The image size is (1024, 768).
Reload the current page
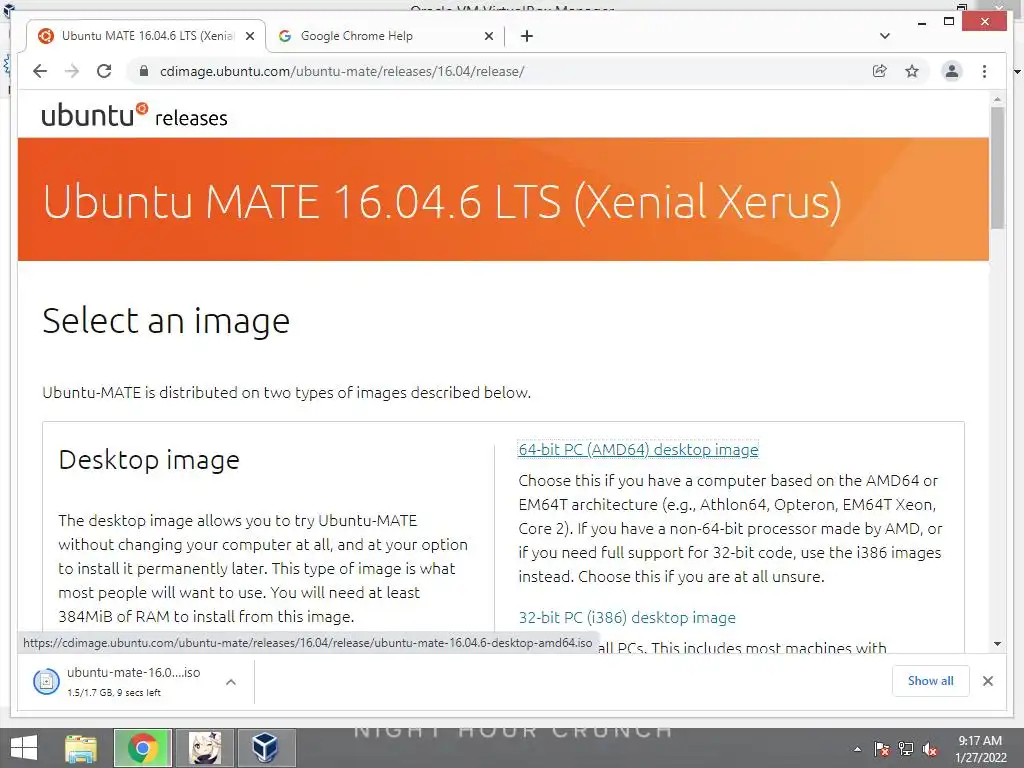104,71
